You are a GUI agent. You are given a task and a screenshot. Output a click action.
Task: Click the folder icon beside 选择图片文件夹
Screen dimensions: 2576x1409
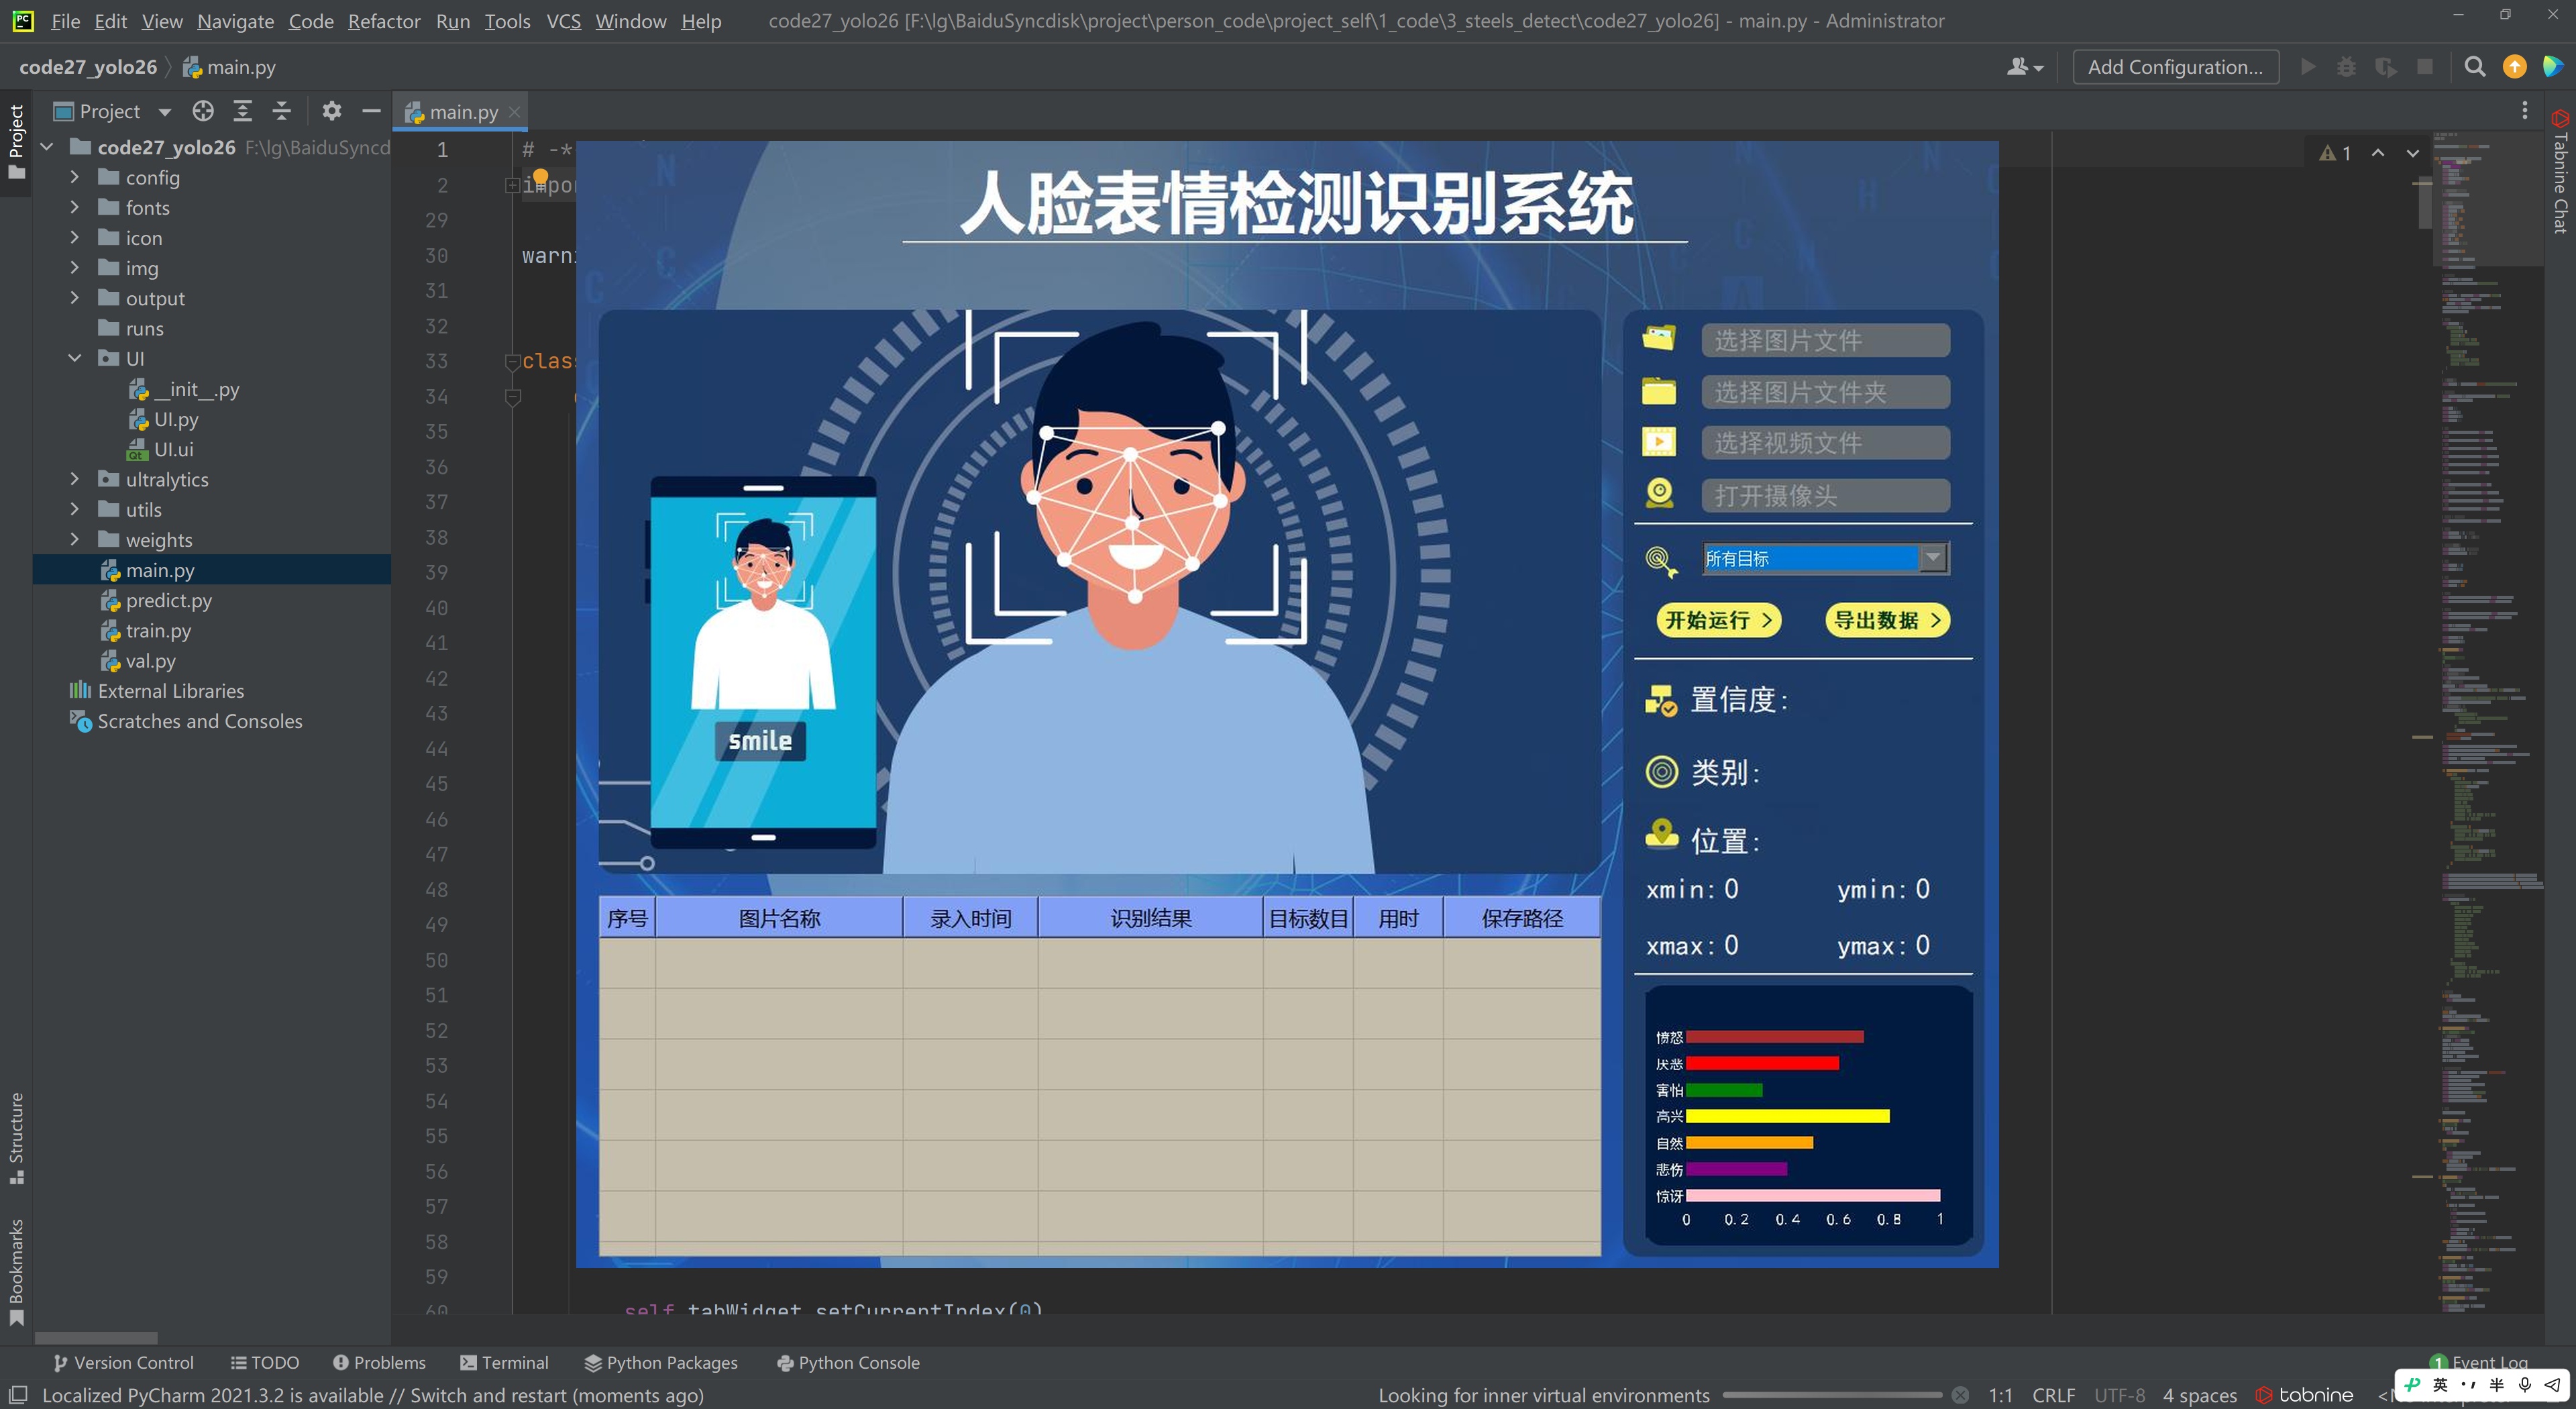[x=1659, y=391]
